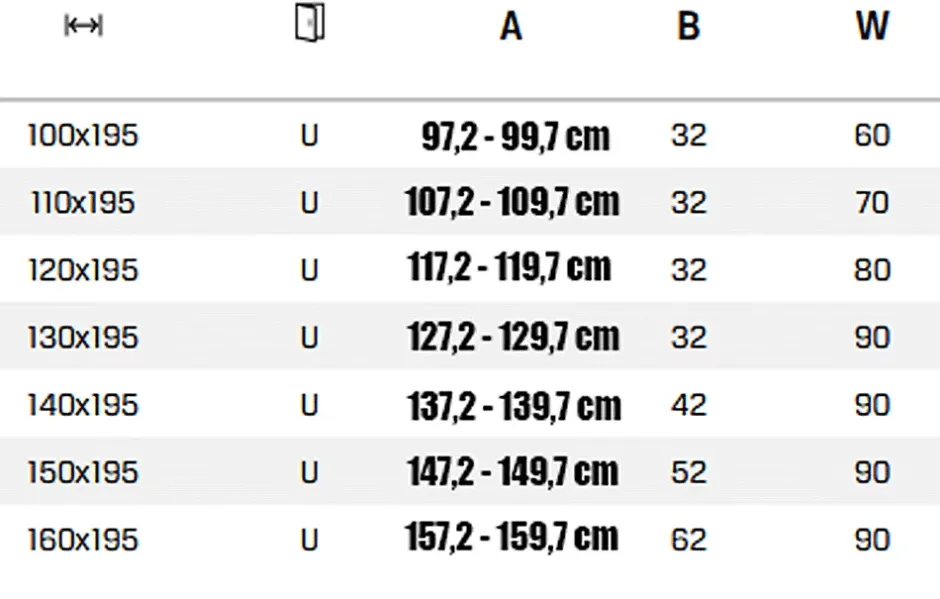This screenshot has height=599, width=940.
Task: Select the column W header
Action: (x=872, y=27)
